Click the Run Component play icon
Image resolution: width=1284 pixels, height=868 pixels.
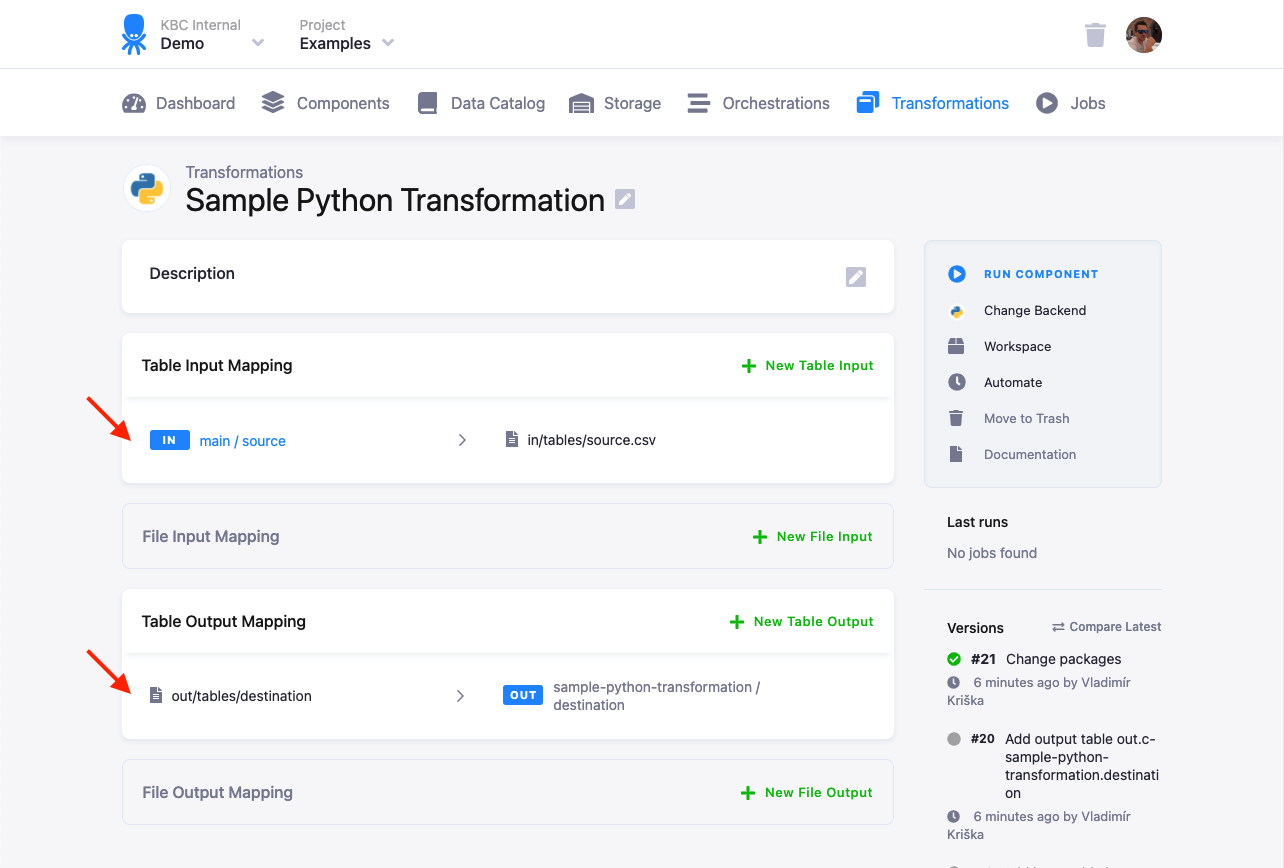coord(957,274)
